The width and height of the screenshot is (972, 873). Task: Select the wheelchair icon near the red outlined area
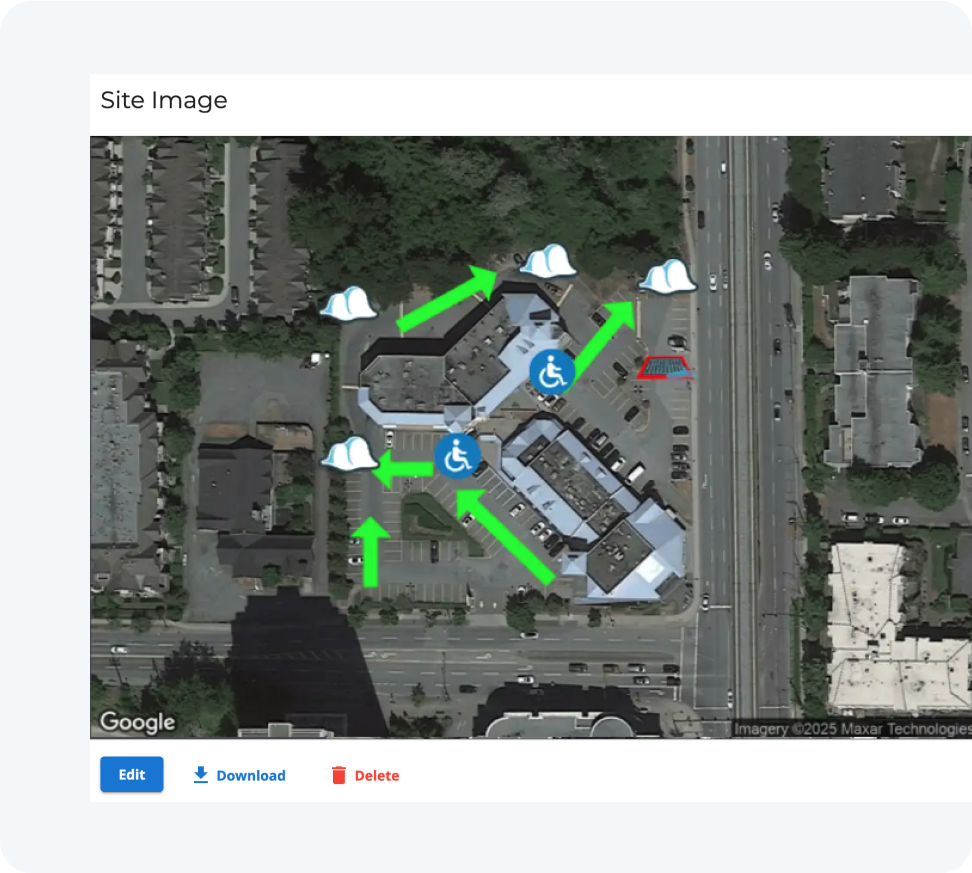[x=552, y=372]
